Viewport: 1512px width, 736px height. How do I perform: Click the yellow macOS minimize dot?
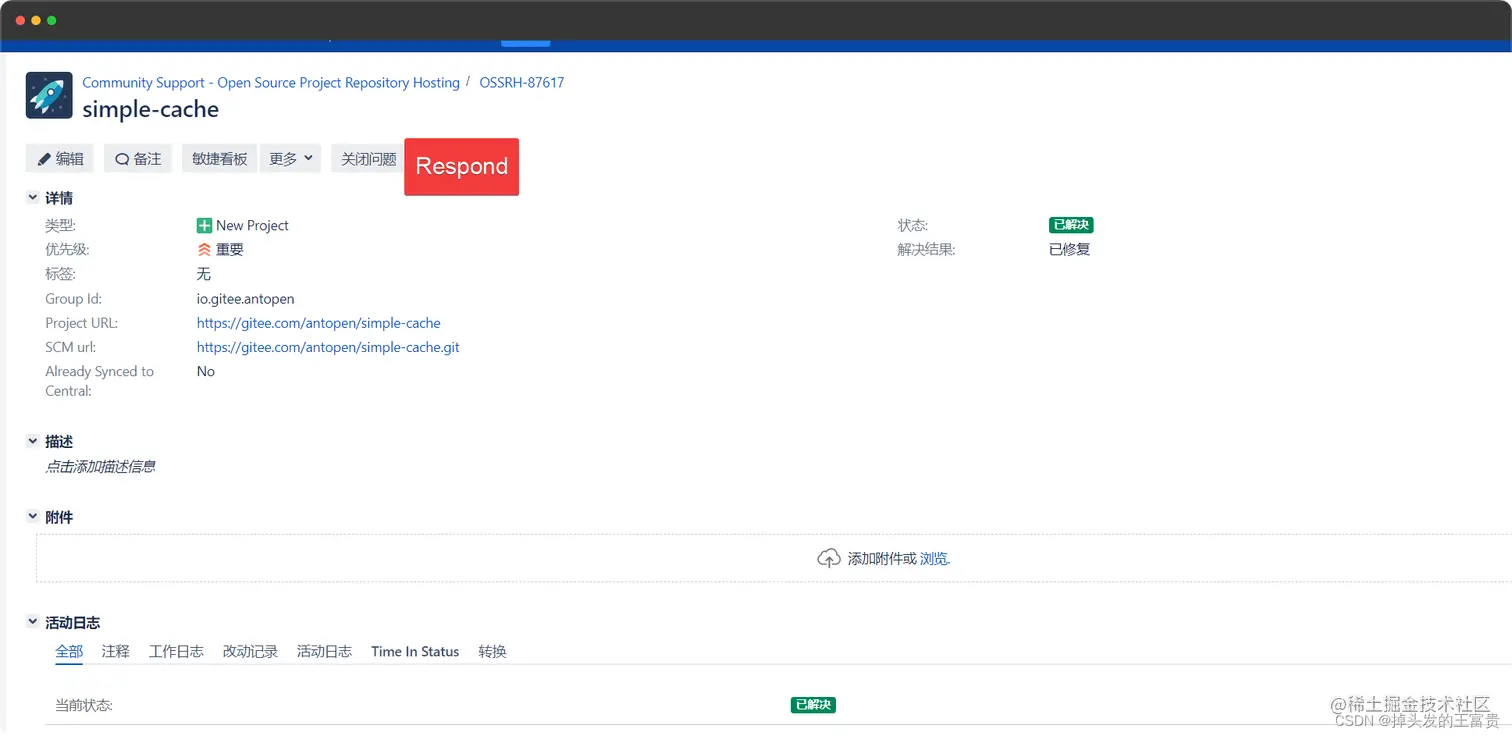pos(36,20)
